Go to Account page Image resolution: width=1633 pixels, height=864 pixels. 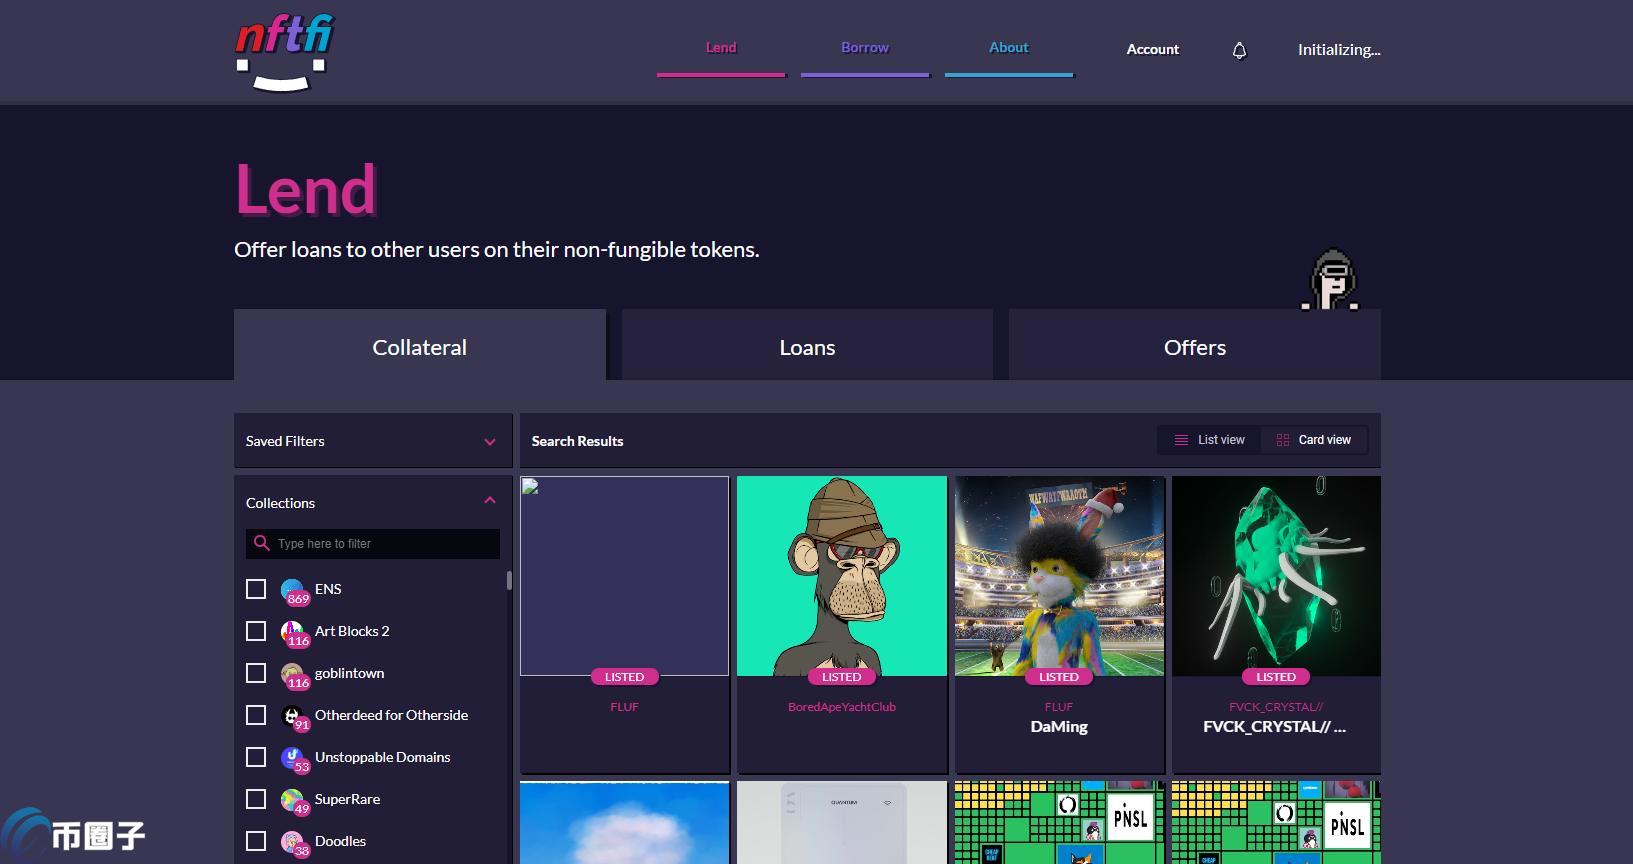1152,49
